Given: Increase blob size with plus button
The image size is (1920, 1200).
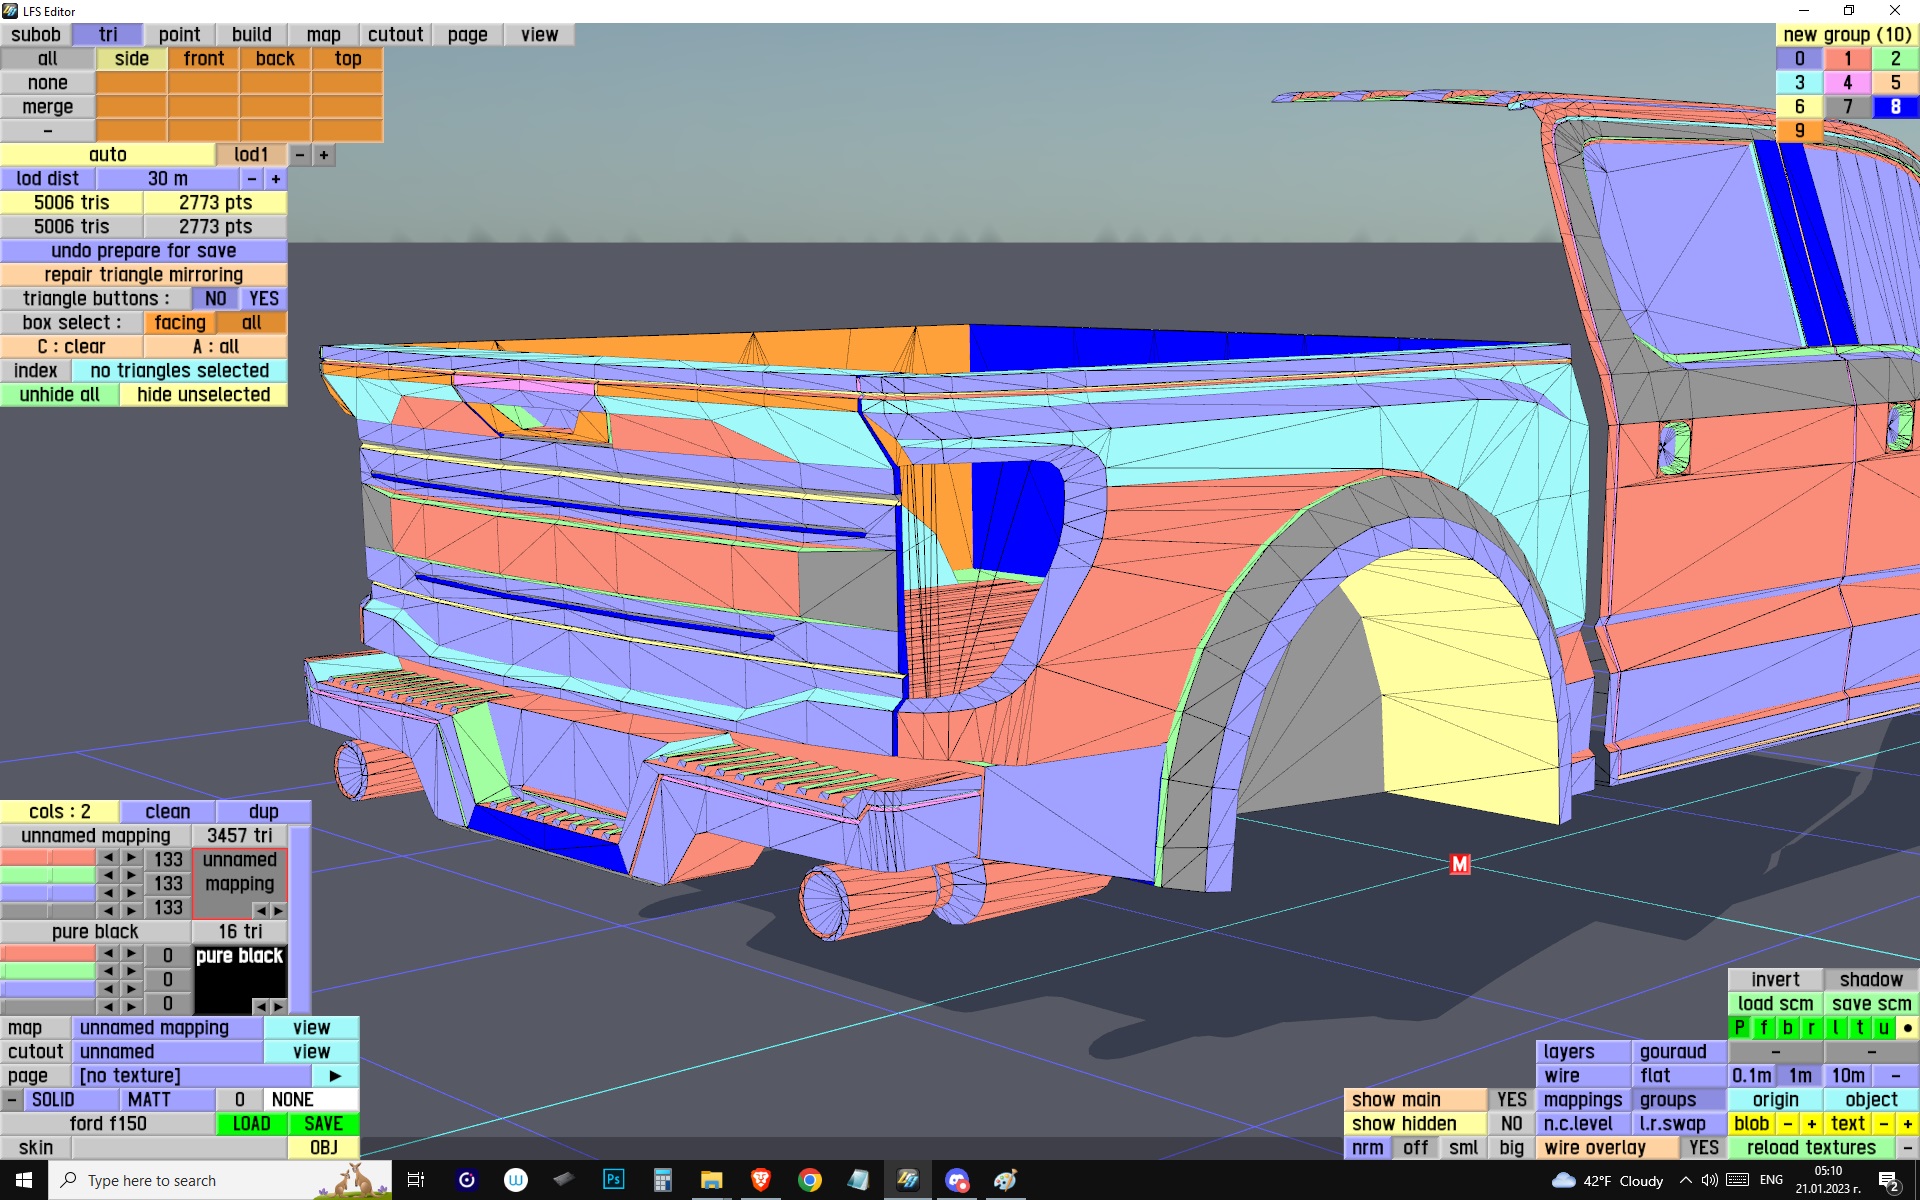Looking at the screenshot, I should point(1811,1124).
